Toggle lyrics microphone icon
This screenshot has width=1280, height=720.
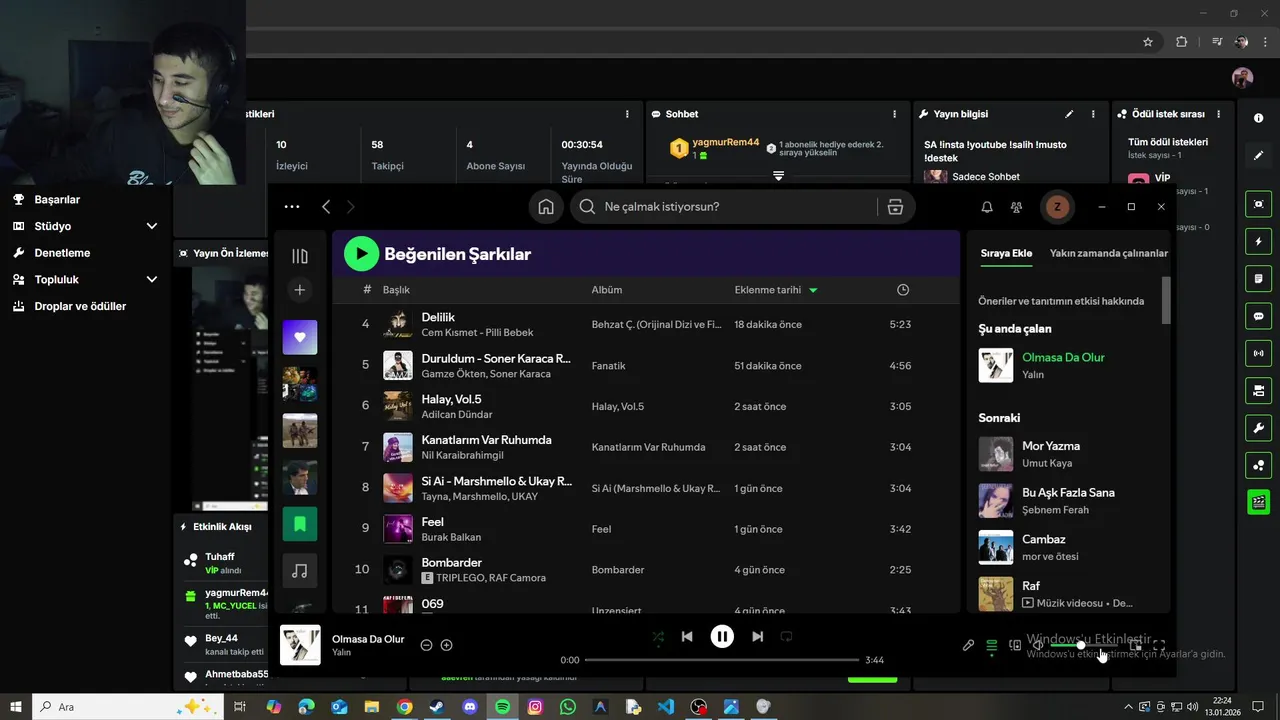pos(968,646)
